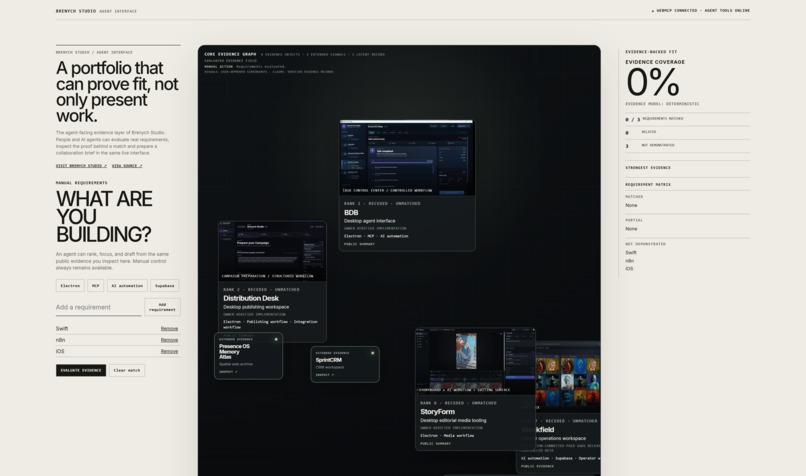
Task: Select the Electron requirement chip
Action: point(70,285)
